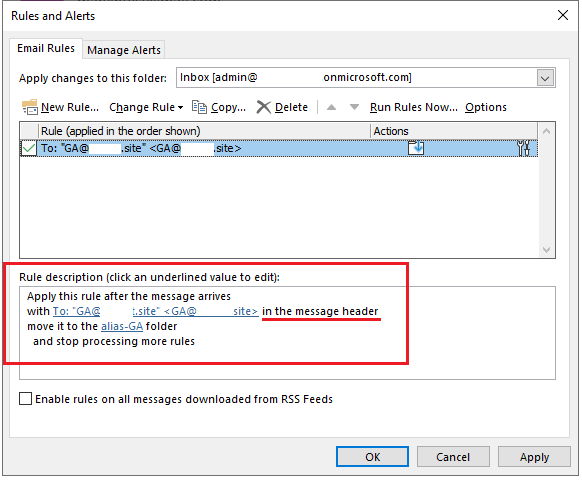The image size is (582, 481).
Task: Open the Change Rule dropdown menu
Action: click(x=146, y=107)
